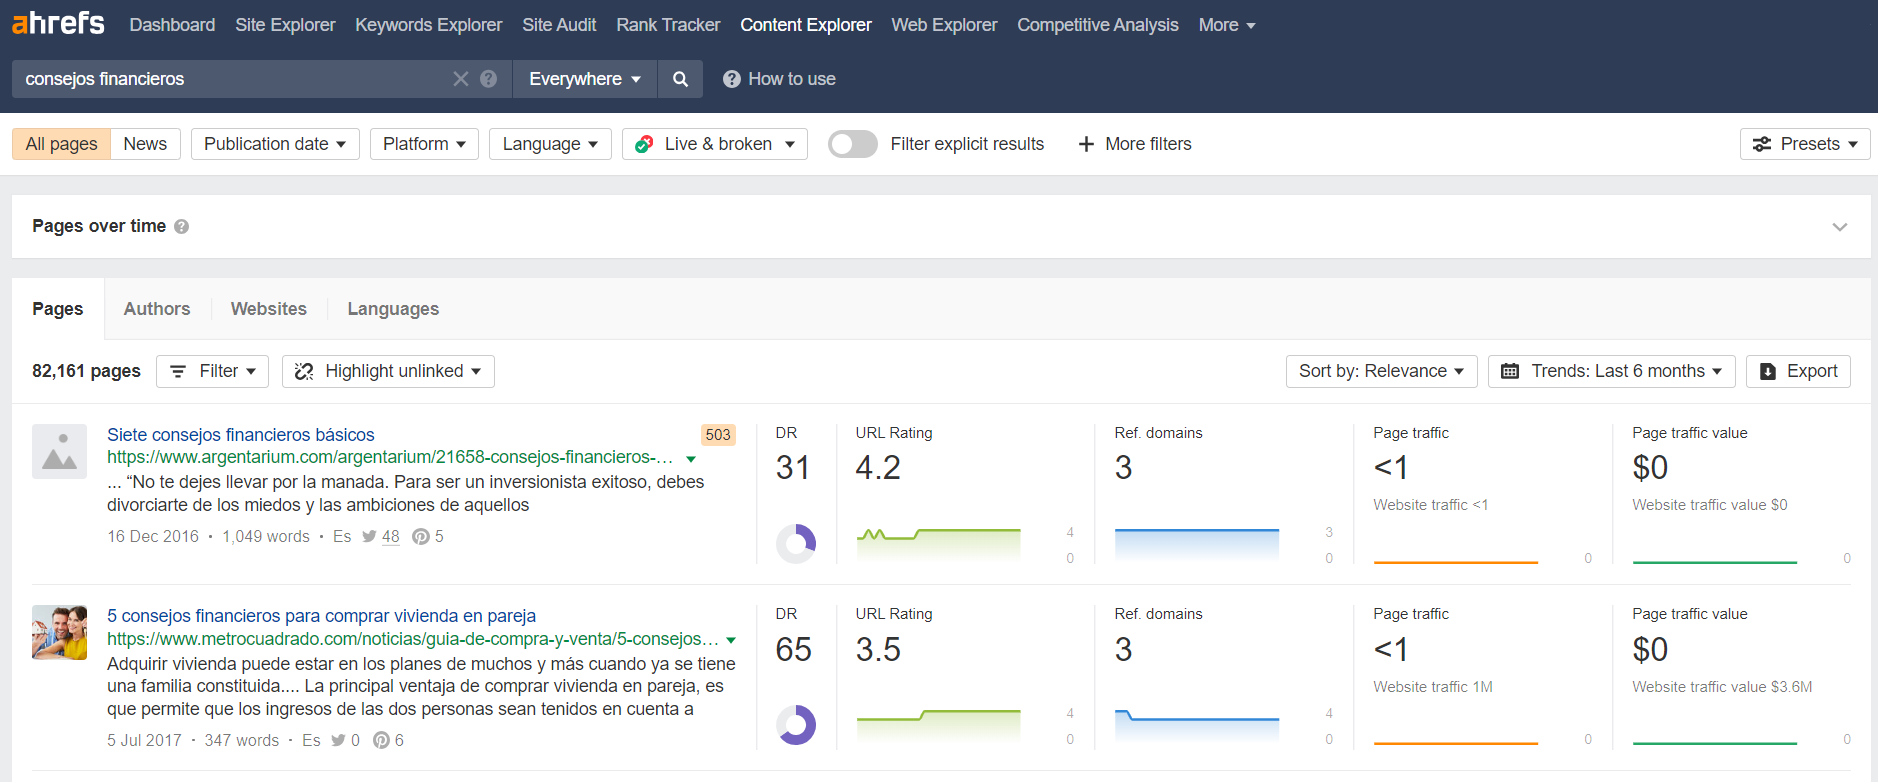Open Site Audit

point(559,25)
